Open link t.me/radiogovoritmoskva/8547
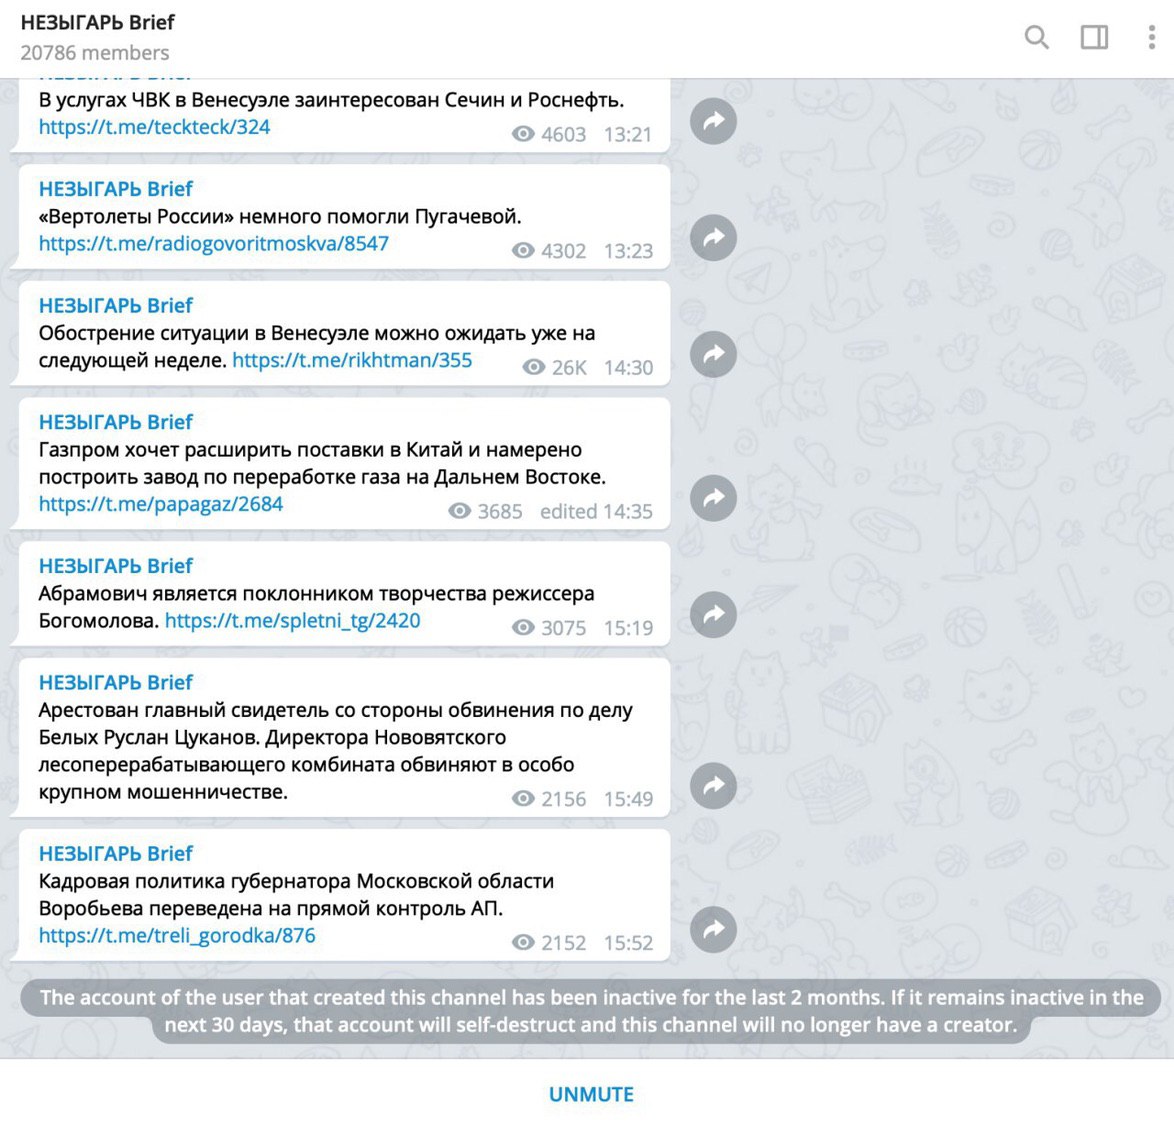This screenshot has width=1174, height=1124. [213, 243]
